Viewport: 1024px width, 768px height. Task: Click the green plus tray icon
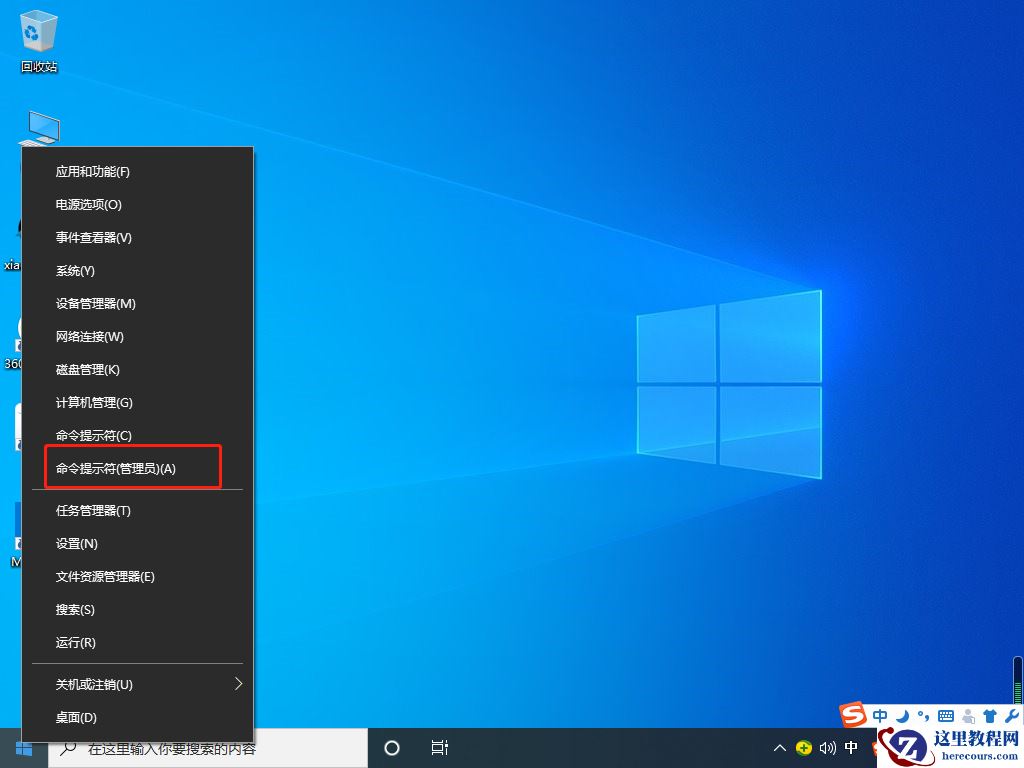[802, 747]
